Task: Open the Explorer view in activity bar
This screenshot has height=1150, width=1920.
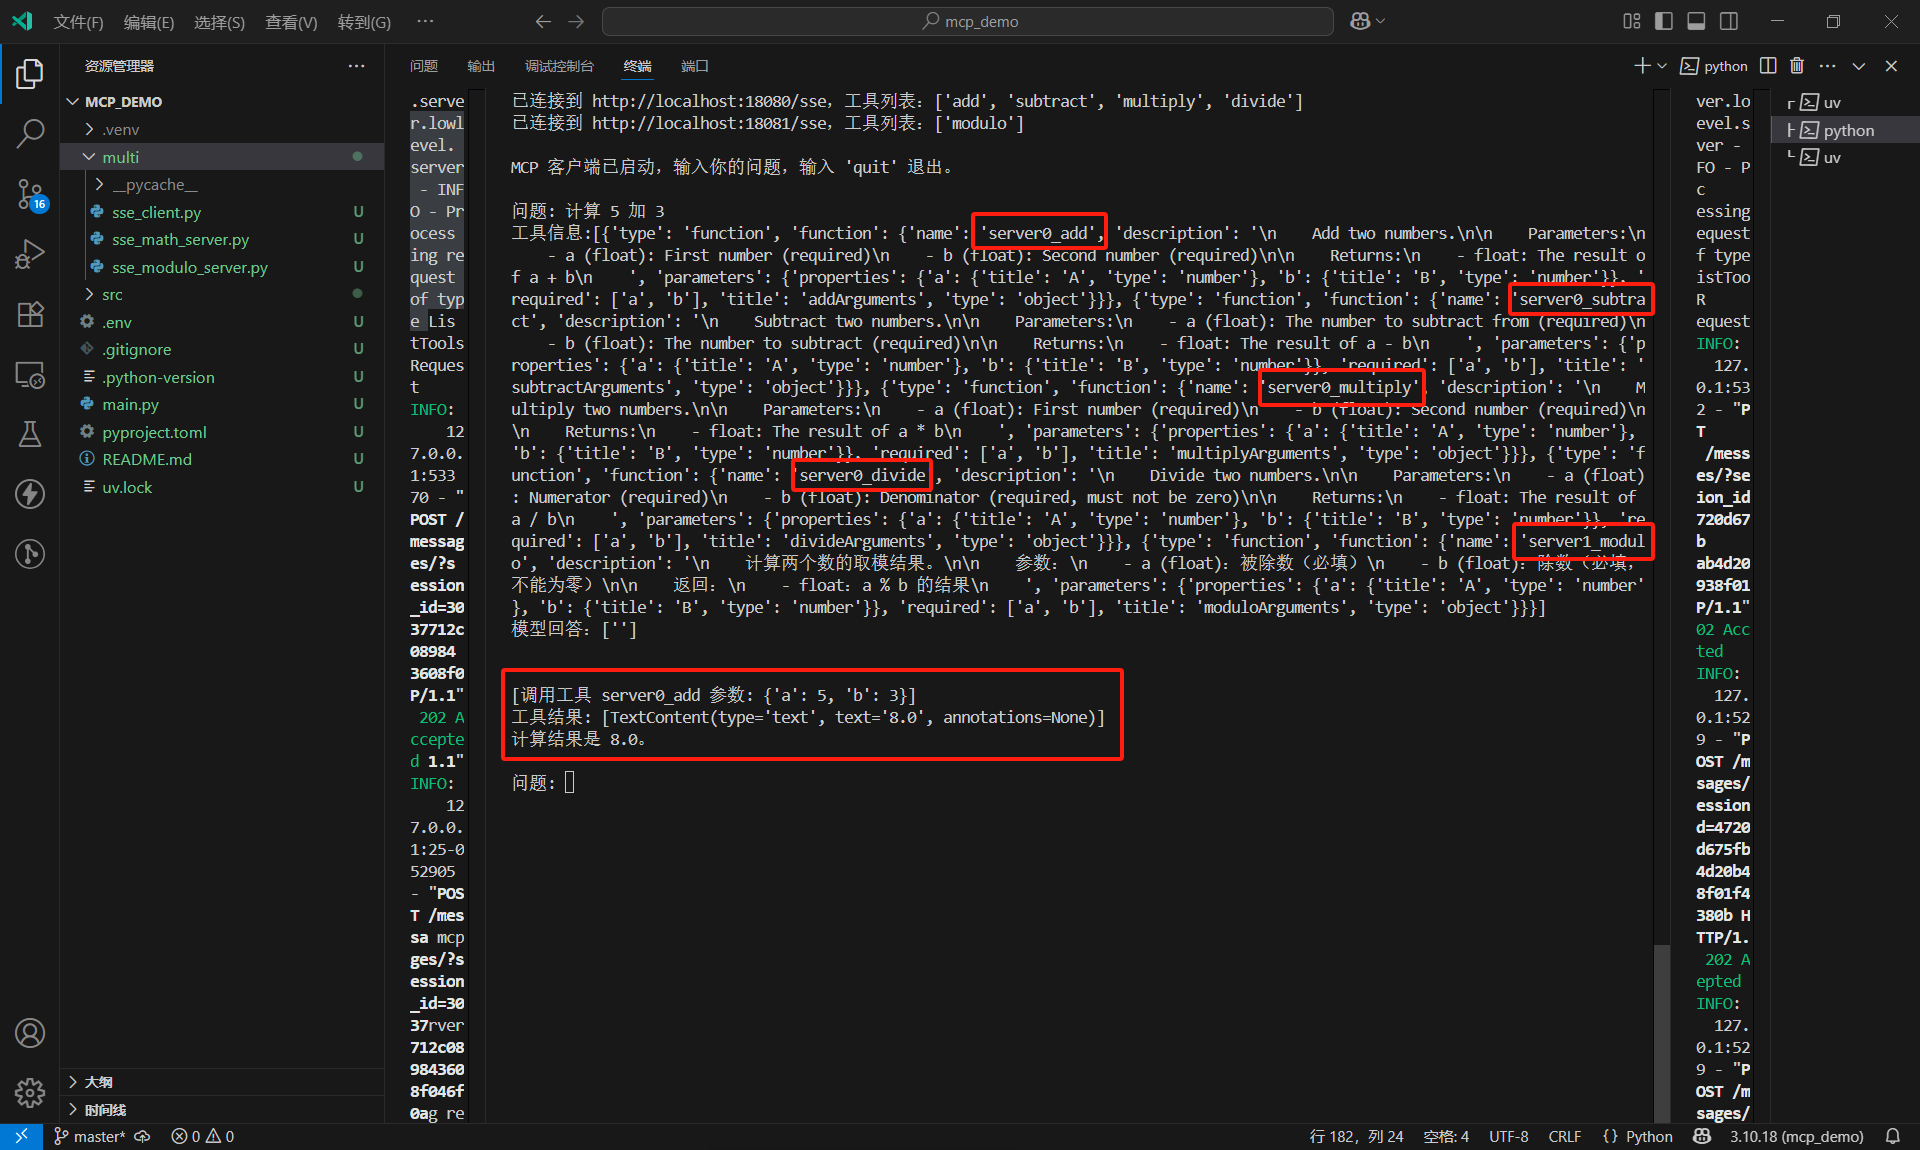Action: 30,73
